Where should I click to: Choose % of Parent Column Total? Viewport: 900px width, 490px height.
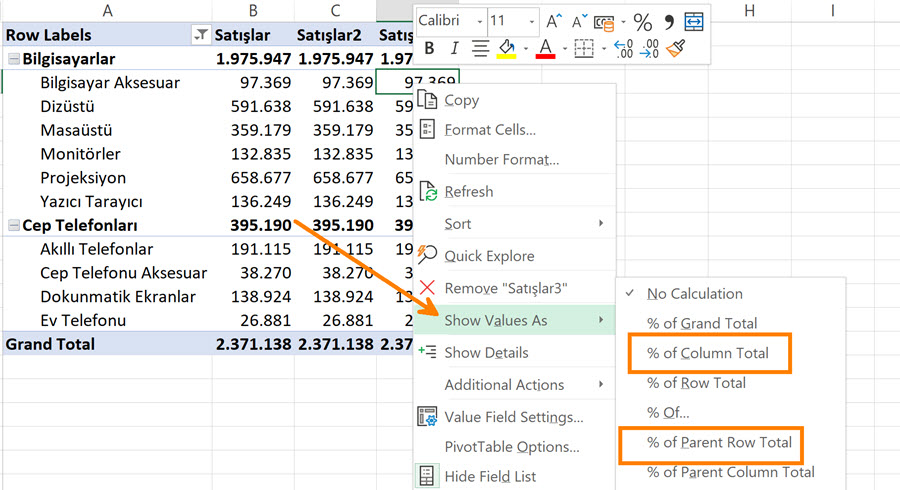click(731, 472)
